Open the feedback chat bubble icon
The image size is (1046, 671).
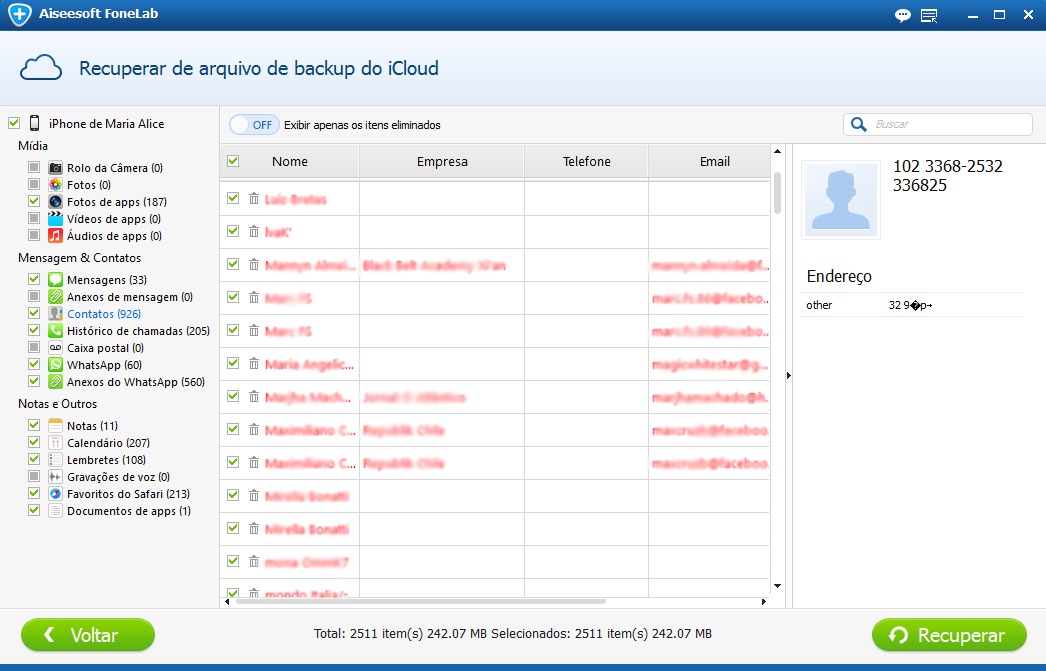903,15
